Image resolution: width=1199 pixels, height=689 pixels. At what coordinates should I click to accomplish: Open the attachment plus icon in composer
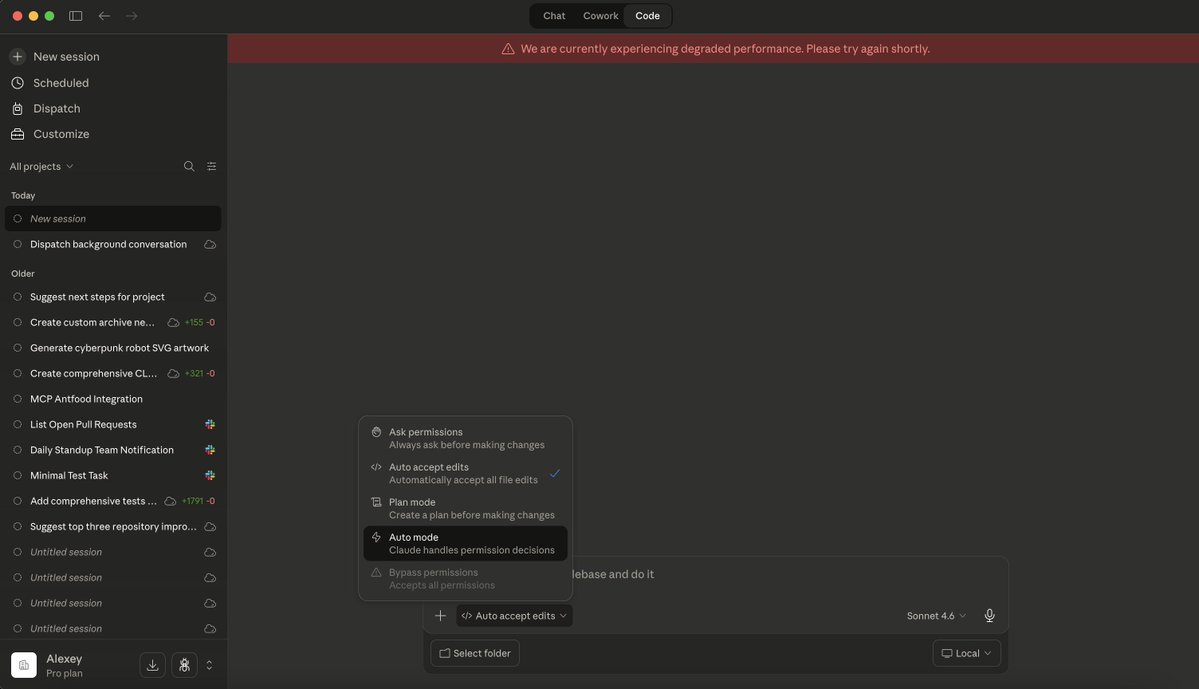(440, 617)
